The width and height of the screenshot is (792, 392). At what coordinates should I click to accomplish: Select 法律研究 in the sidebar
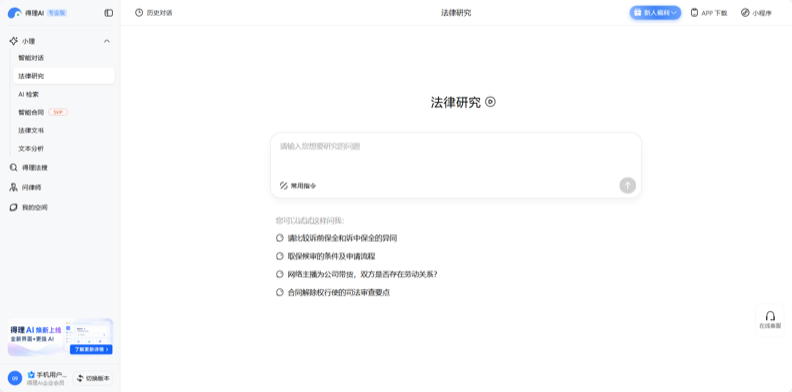(x=64, y=76)
